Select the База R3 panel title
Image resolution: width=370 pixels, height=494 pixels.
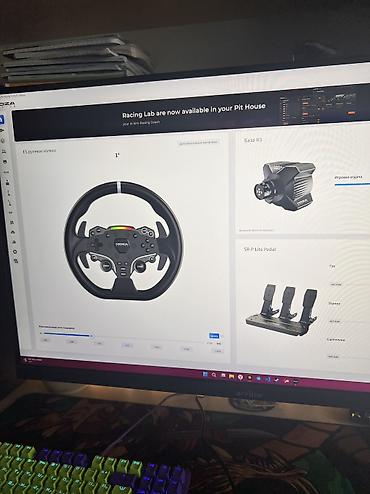(253, 140)
